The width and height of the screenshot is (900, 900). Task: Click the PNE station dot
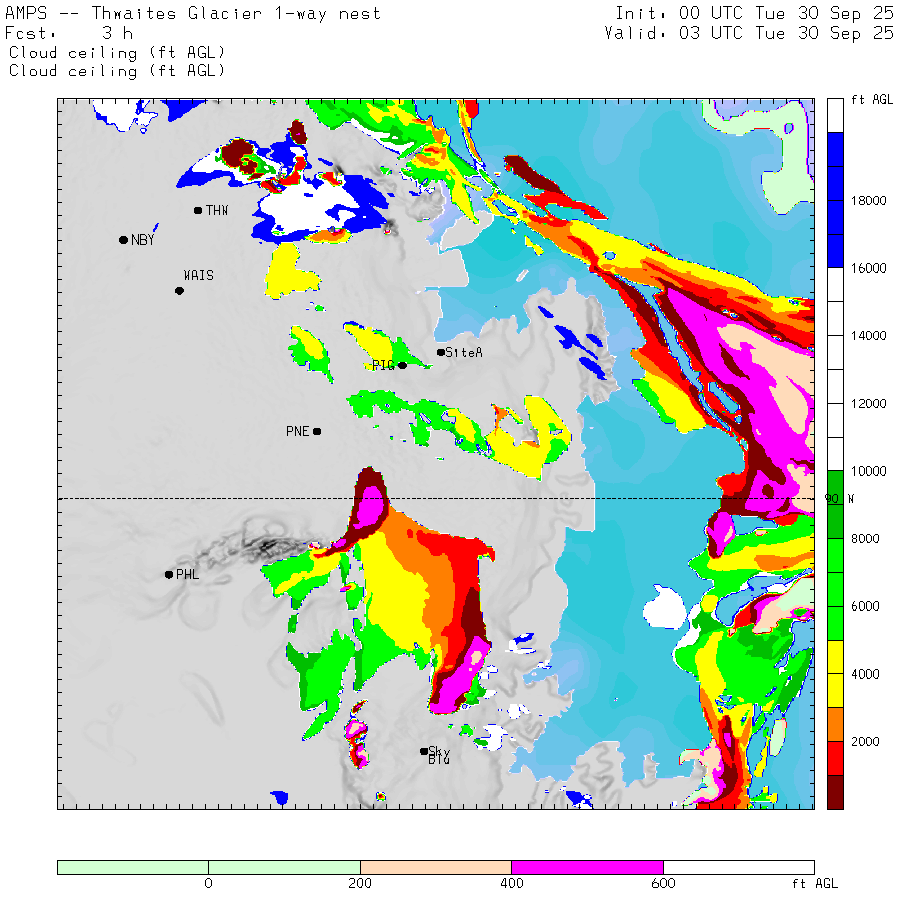[317, 432]
